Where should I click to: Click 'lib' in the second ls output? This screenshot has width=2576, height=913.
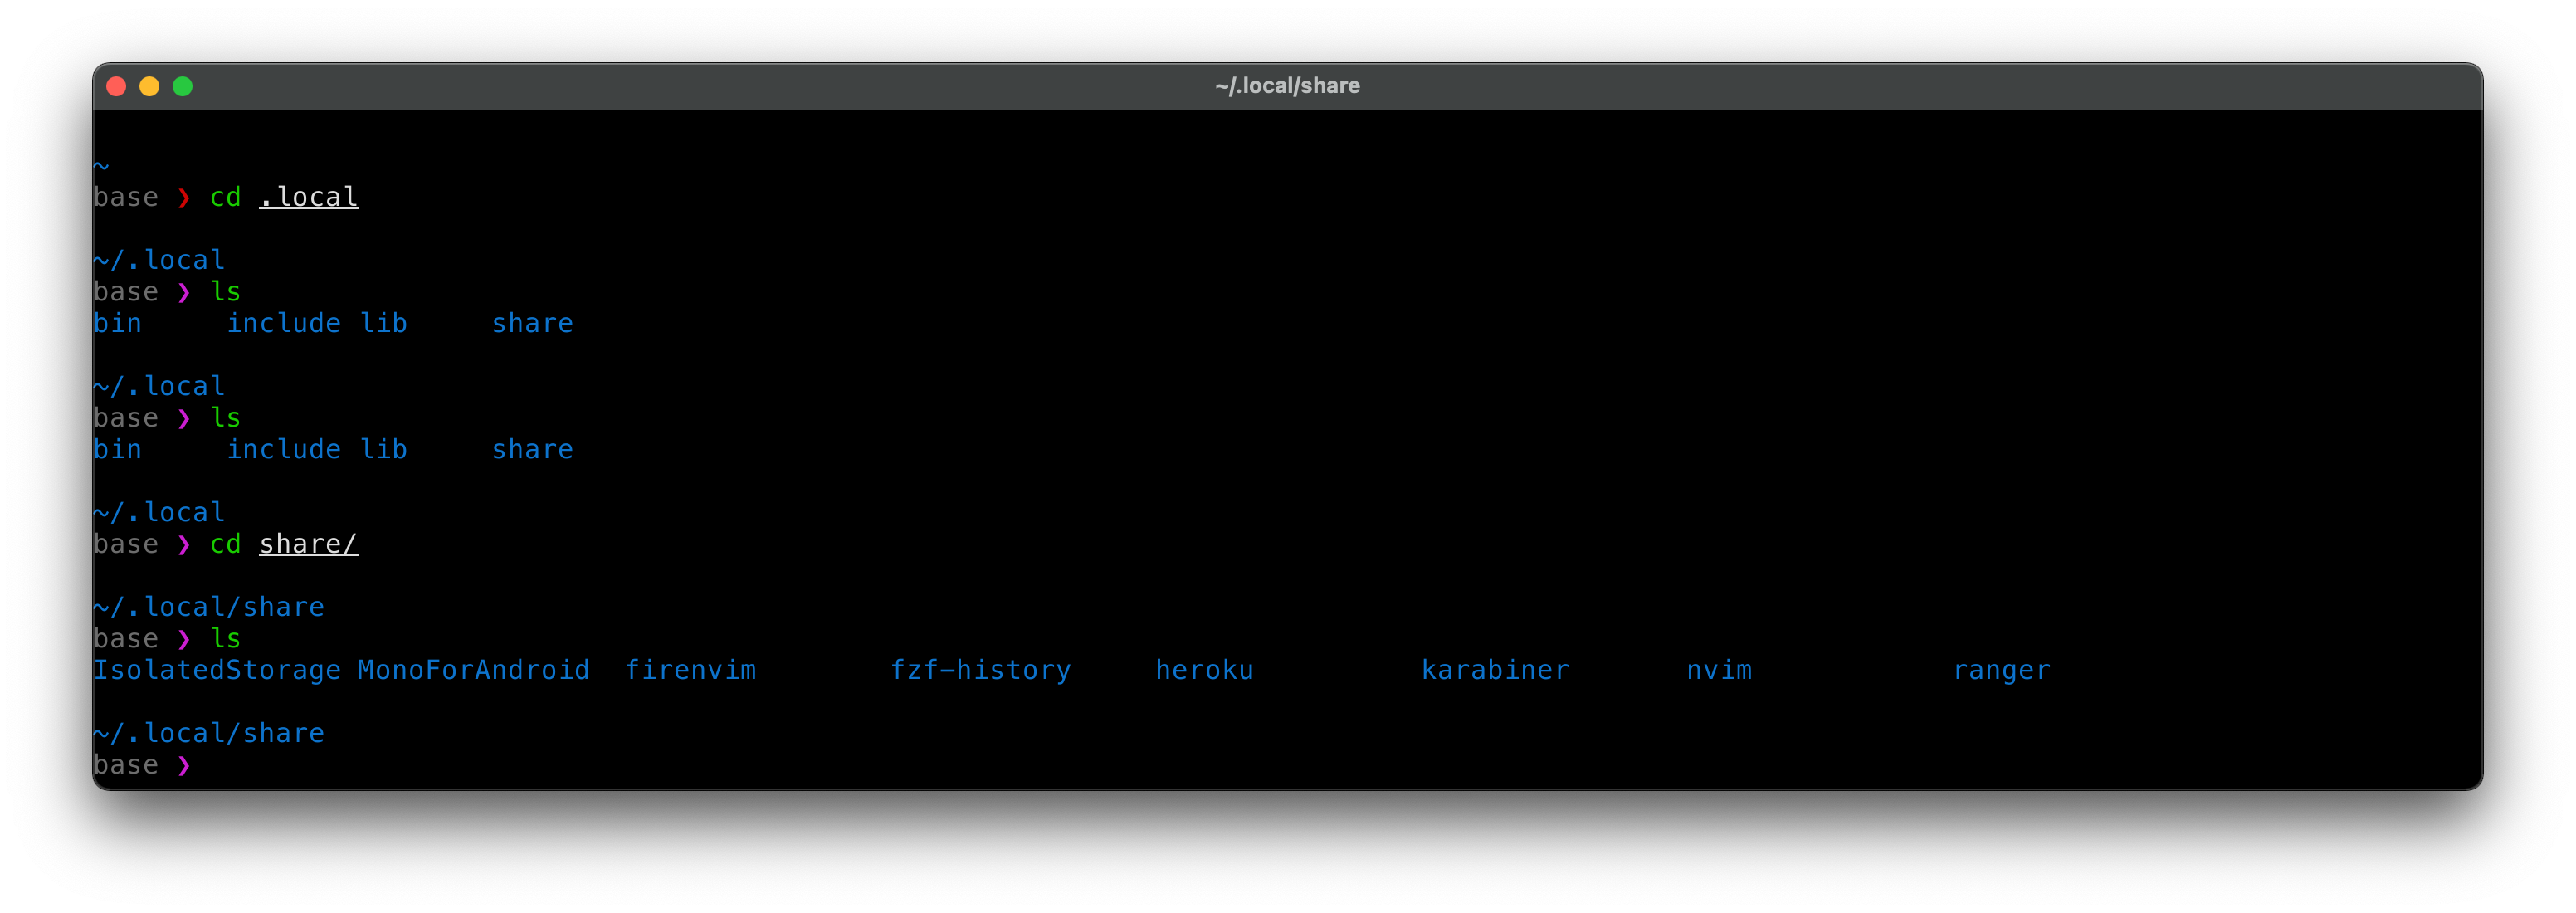click(x=384, y=449)
